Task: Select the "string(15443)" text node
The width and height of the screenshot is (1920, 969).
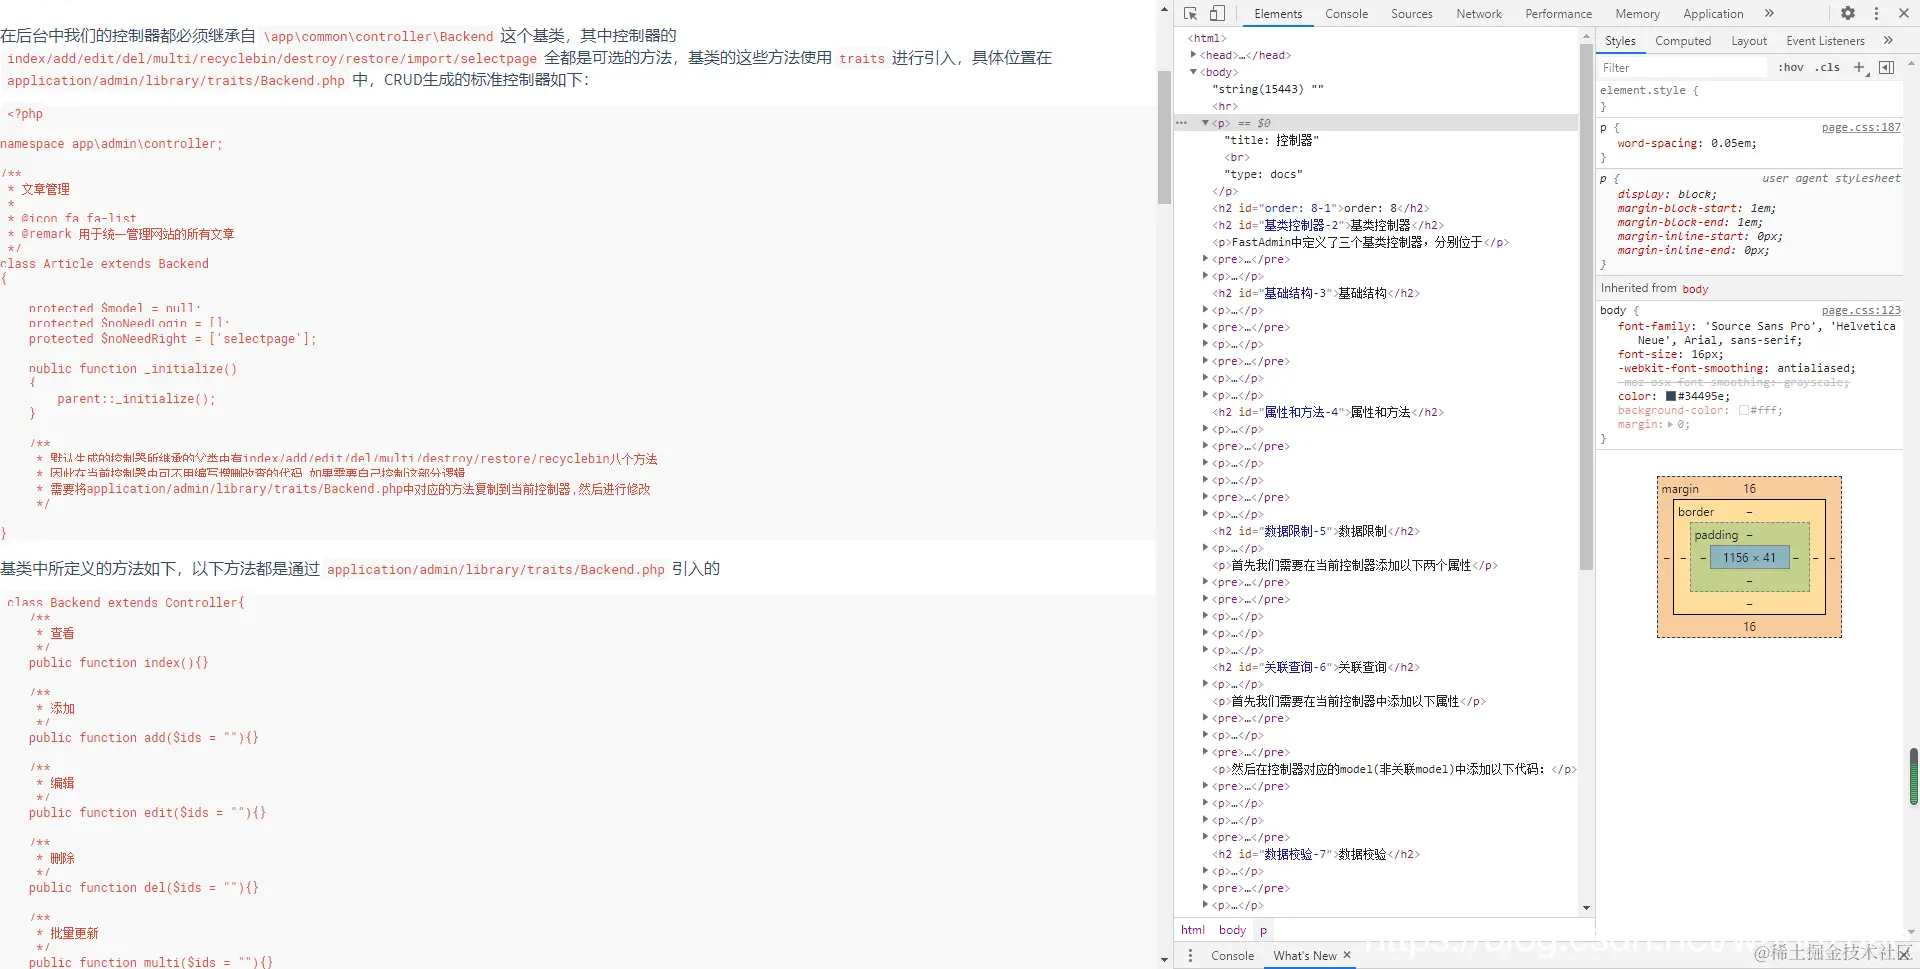Action: point(1268,89)
